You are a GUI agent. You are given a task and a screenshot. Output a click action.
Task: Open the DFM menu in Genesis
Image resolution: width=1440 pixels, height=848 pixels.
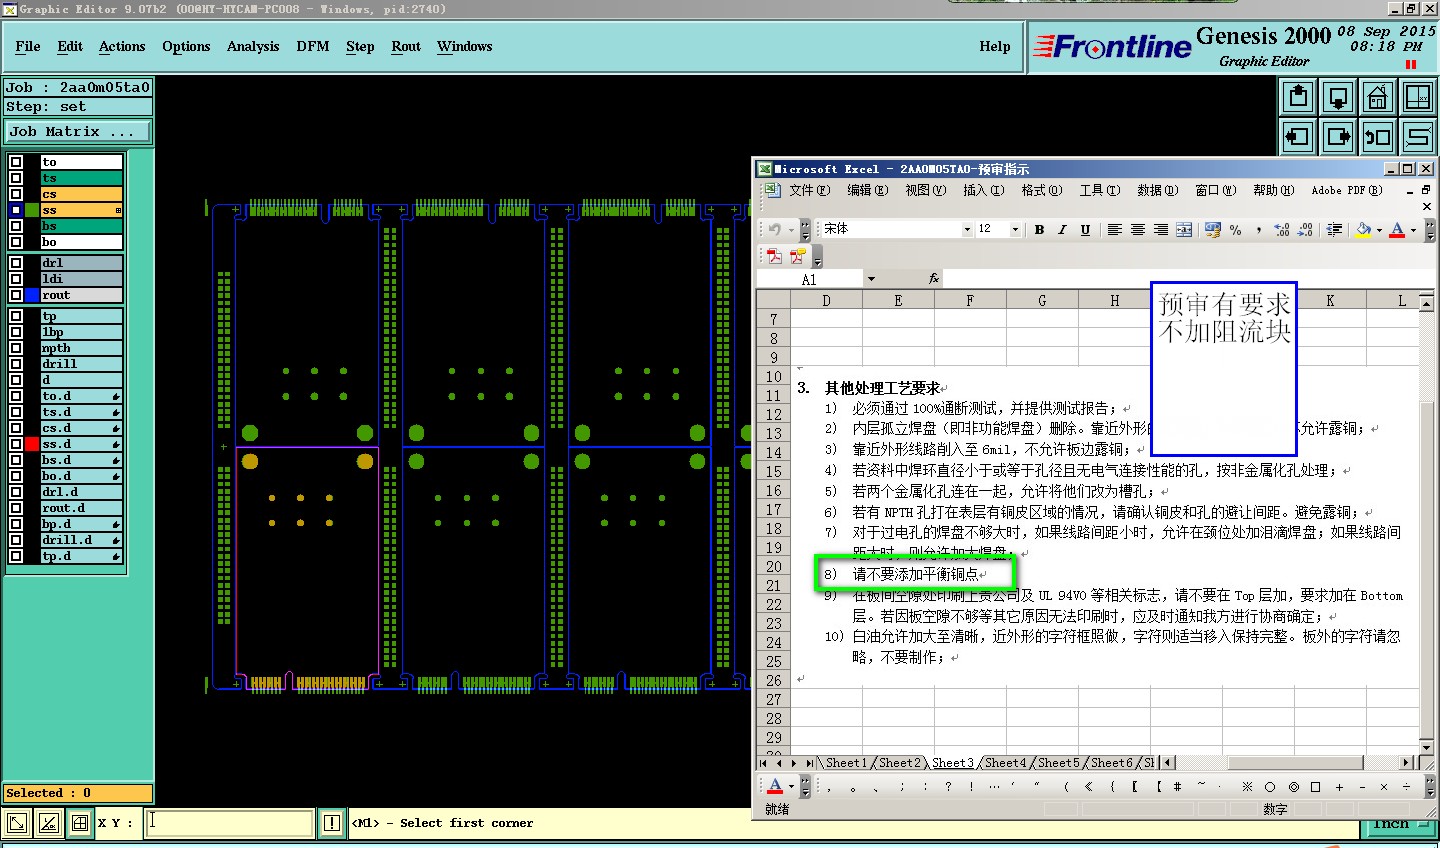[x=313, y=46]
